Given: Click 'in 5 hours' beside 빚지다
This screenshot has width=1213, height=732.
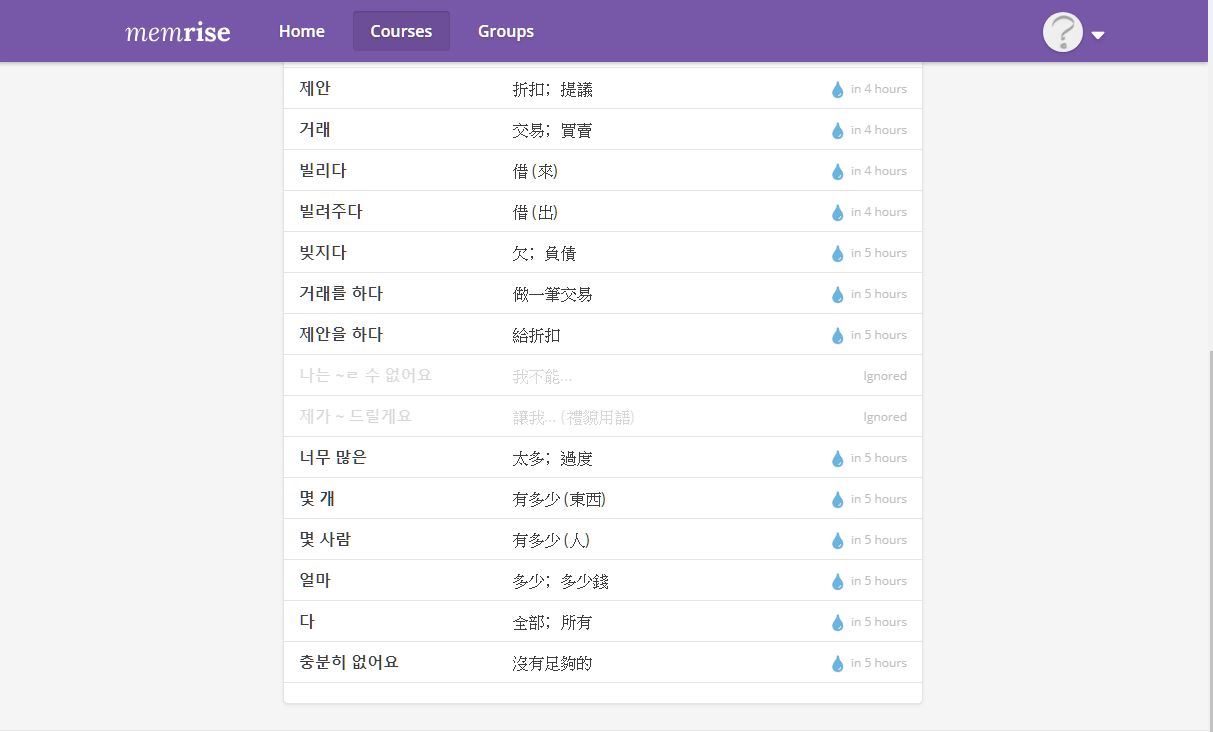Looking at the screenshot, I should 879,253.
